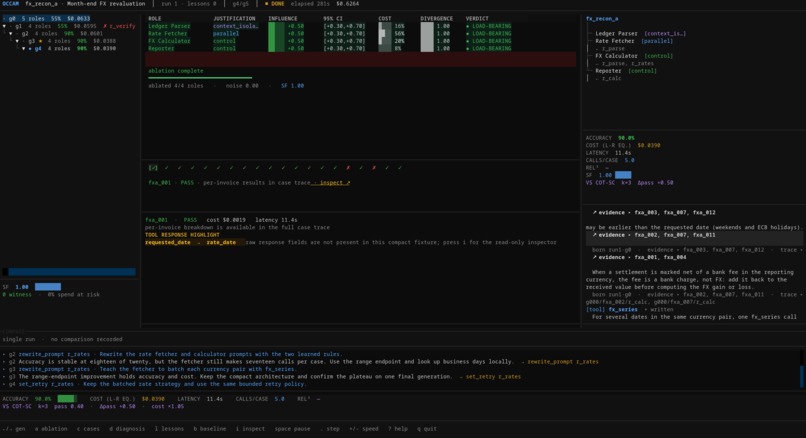Click the second red failed case mark
The height and width of the screenshot is (438, 806).
pos(374,168)
